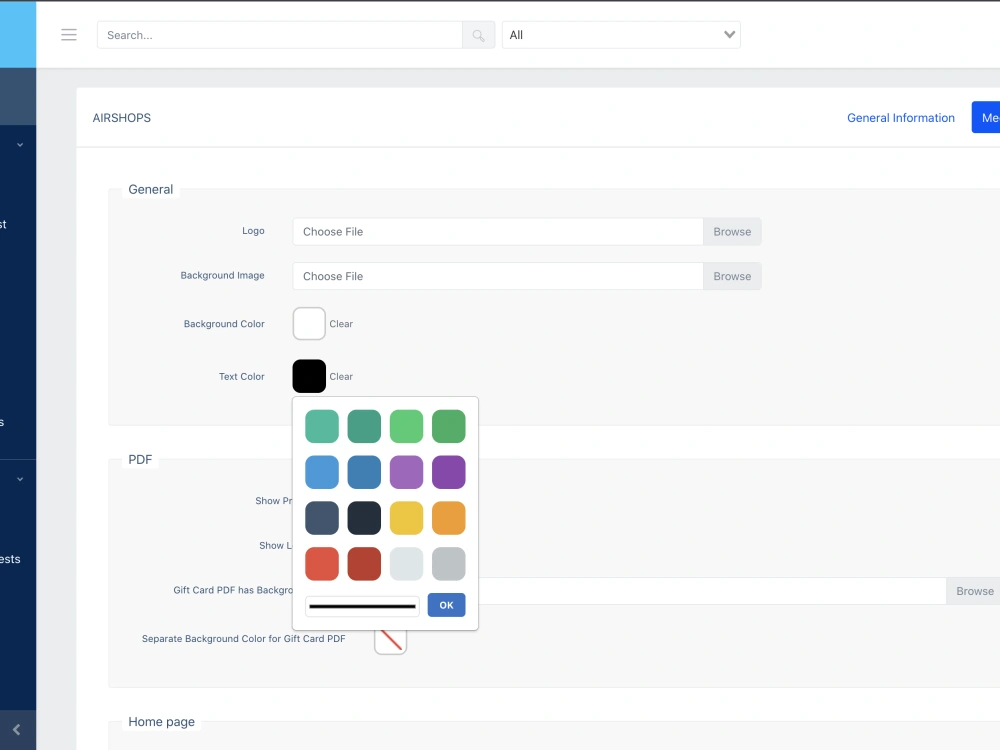Pick the teal swatch in the palette
The image size is (1000, 750).
(x=322, y=426)
